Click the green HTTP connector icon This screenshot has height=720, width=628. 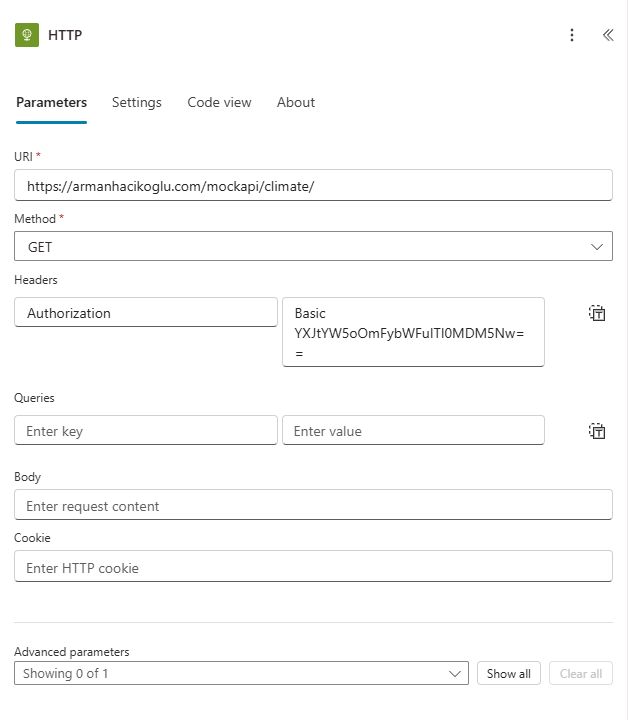pos(27,35)
